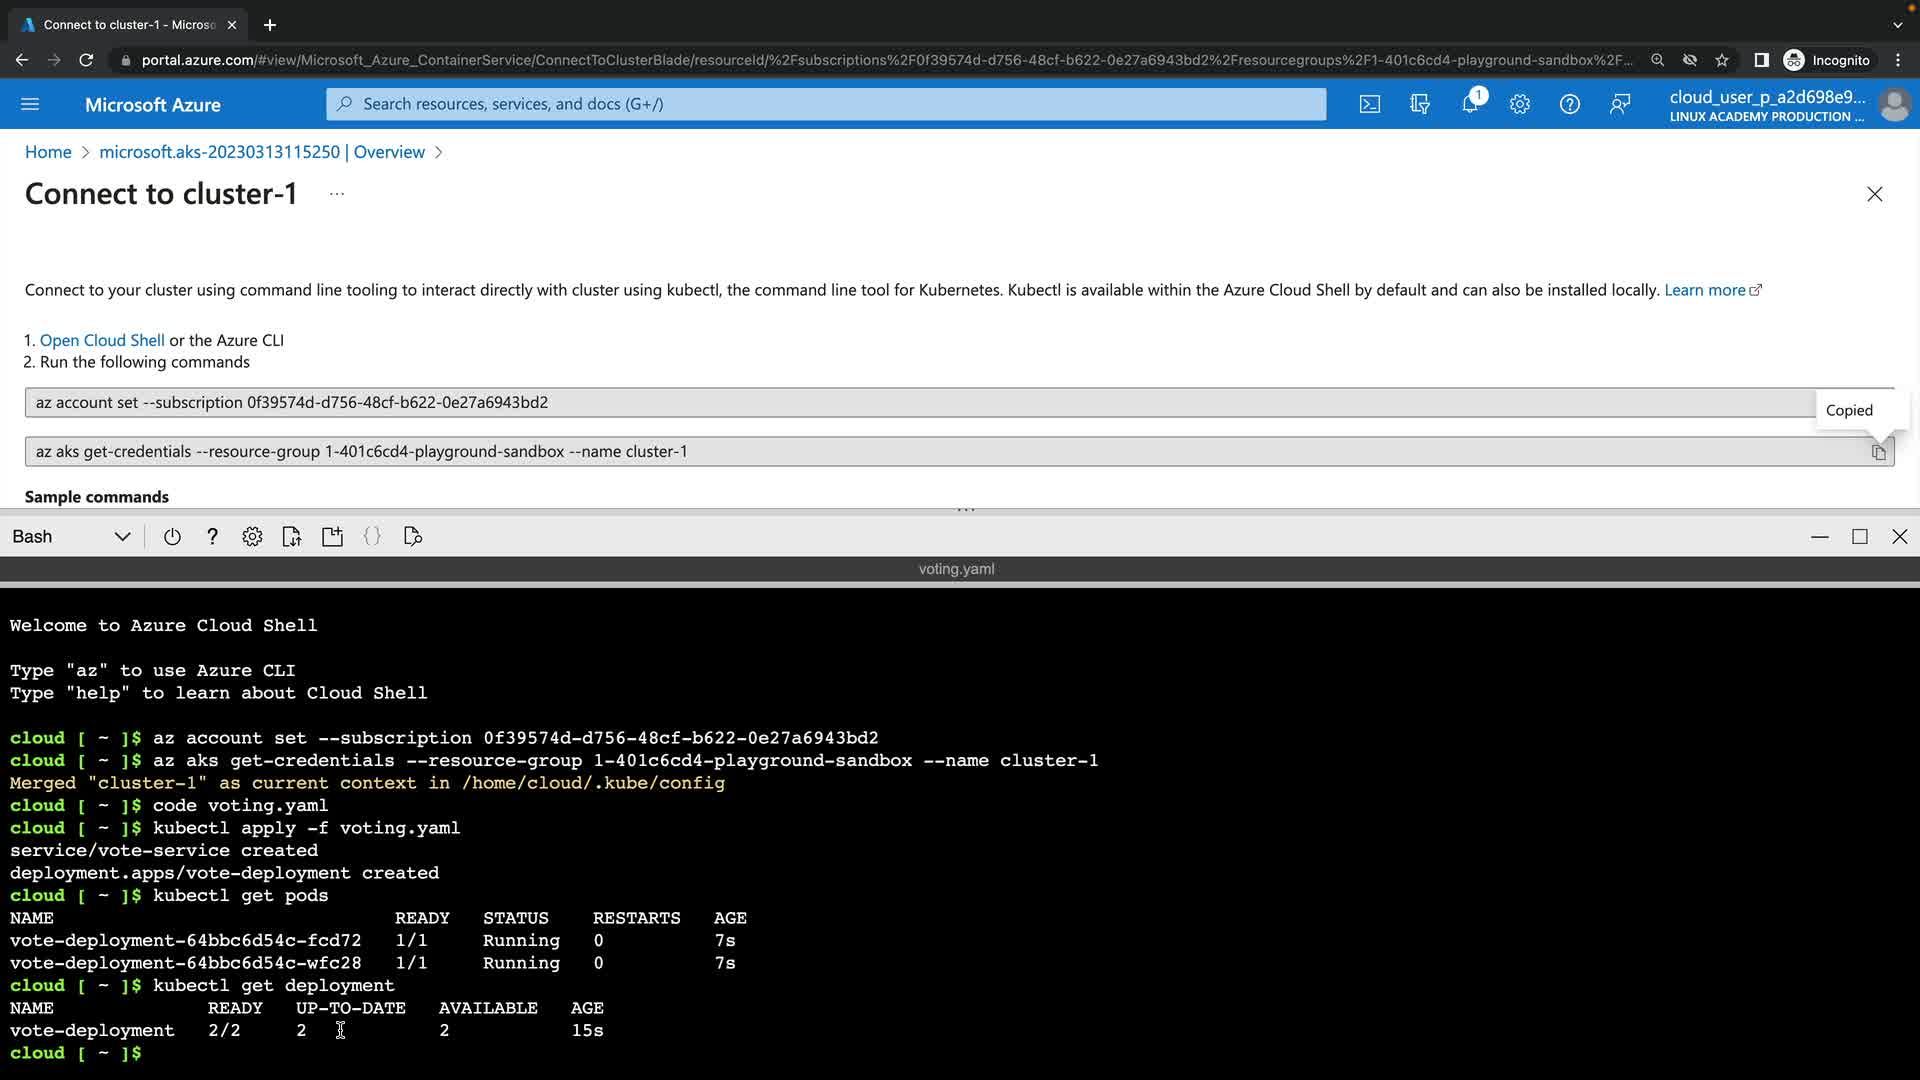Restart Cloud Shell with power icon
The image size is (1920, 1080).
click(172, 537)
